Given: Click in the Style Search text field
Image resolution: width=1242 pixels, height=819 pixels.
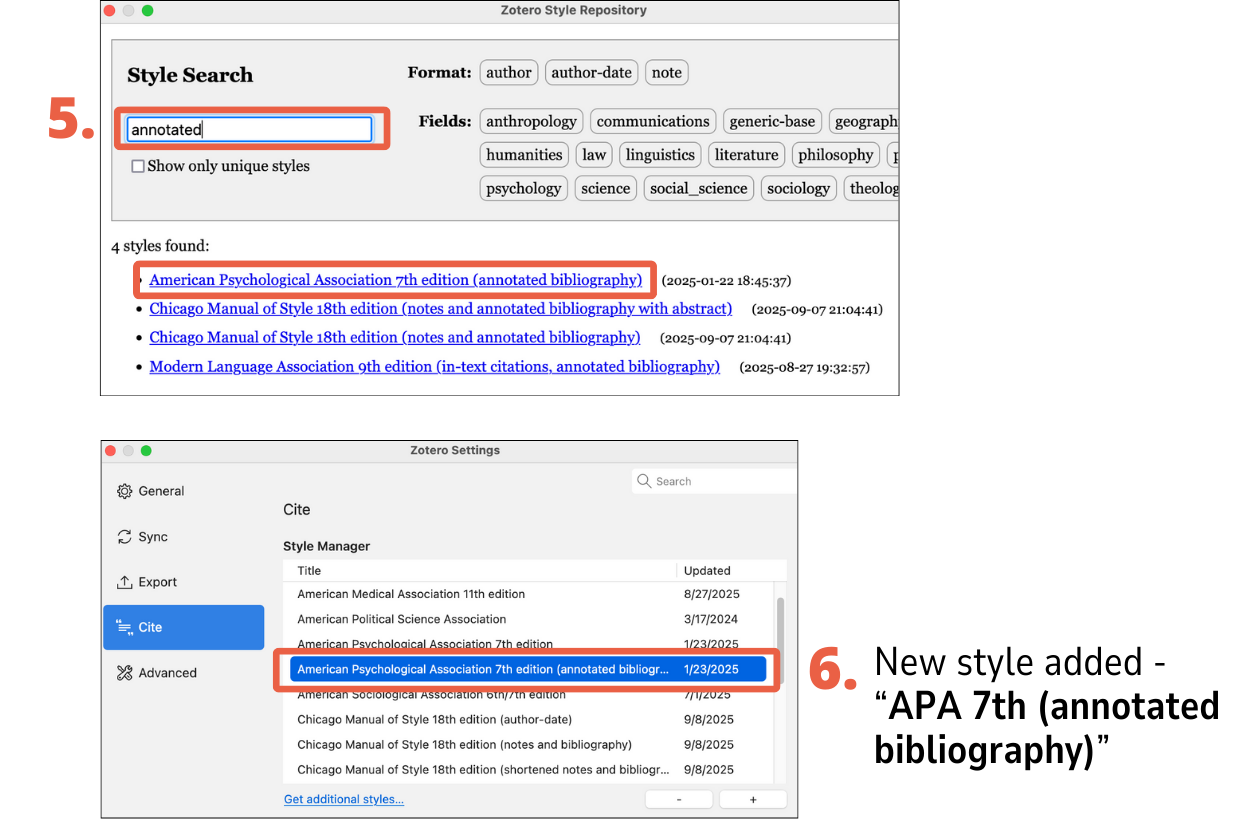Looking at the screenshot, I should pos(250,129).
